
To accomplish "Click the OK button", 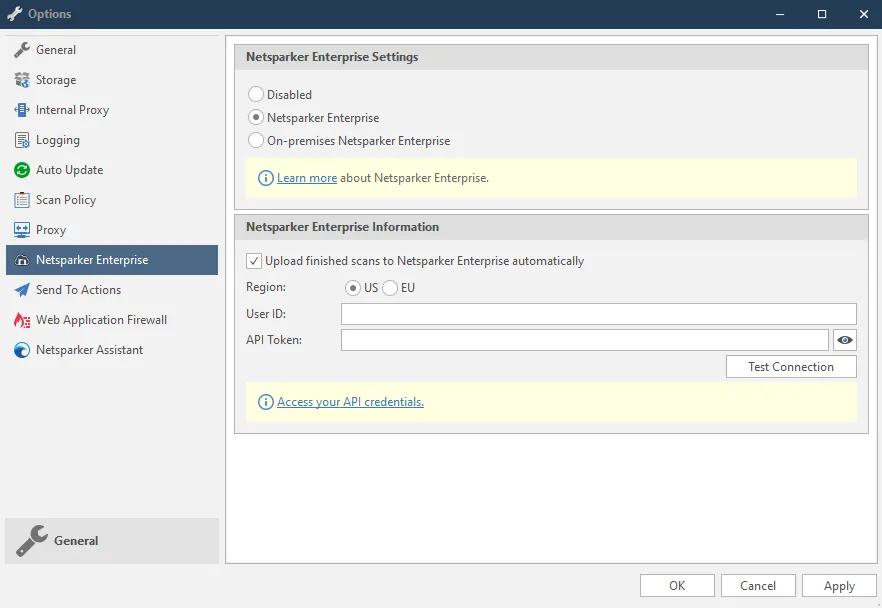I will pyautogui.click(x=677, y=586).
